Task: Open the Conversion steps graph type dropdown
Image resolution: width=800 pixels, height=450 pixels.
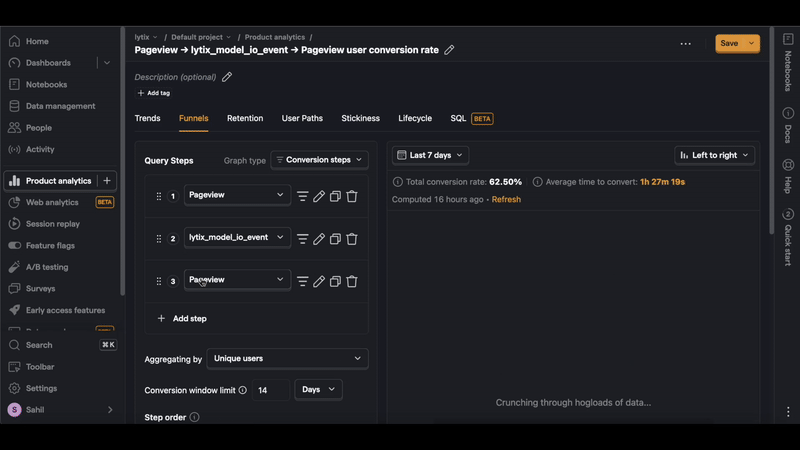Action: [319, 160]
